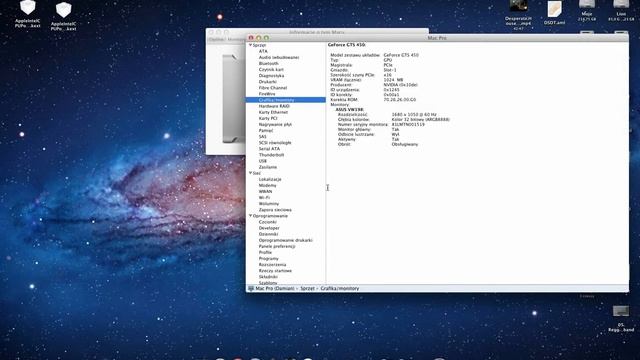Select Składniki entry
Viewport: 640px width, 360px height.
tap(268, 277)
